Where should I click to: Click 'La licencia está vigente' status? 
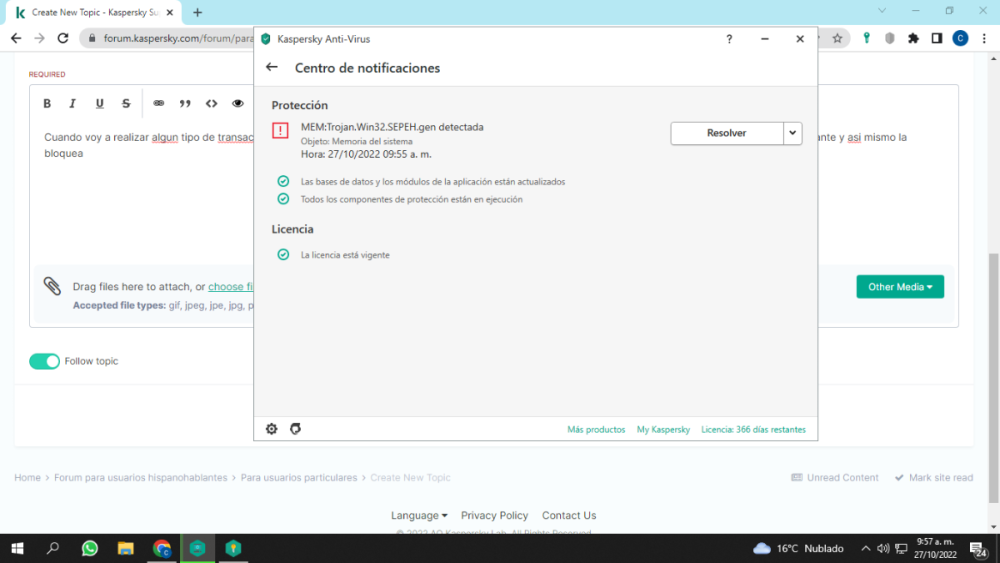(345, 255)
